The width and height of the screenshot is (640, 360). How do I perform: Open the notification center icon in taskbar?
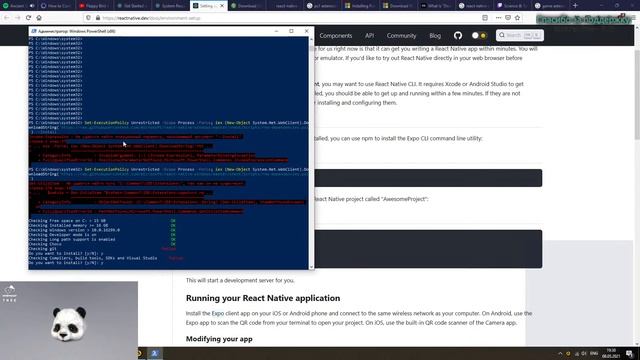point(630,353)
